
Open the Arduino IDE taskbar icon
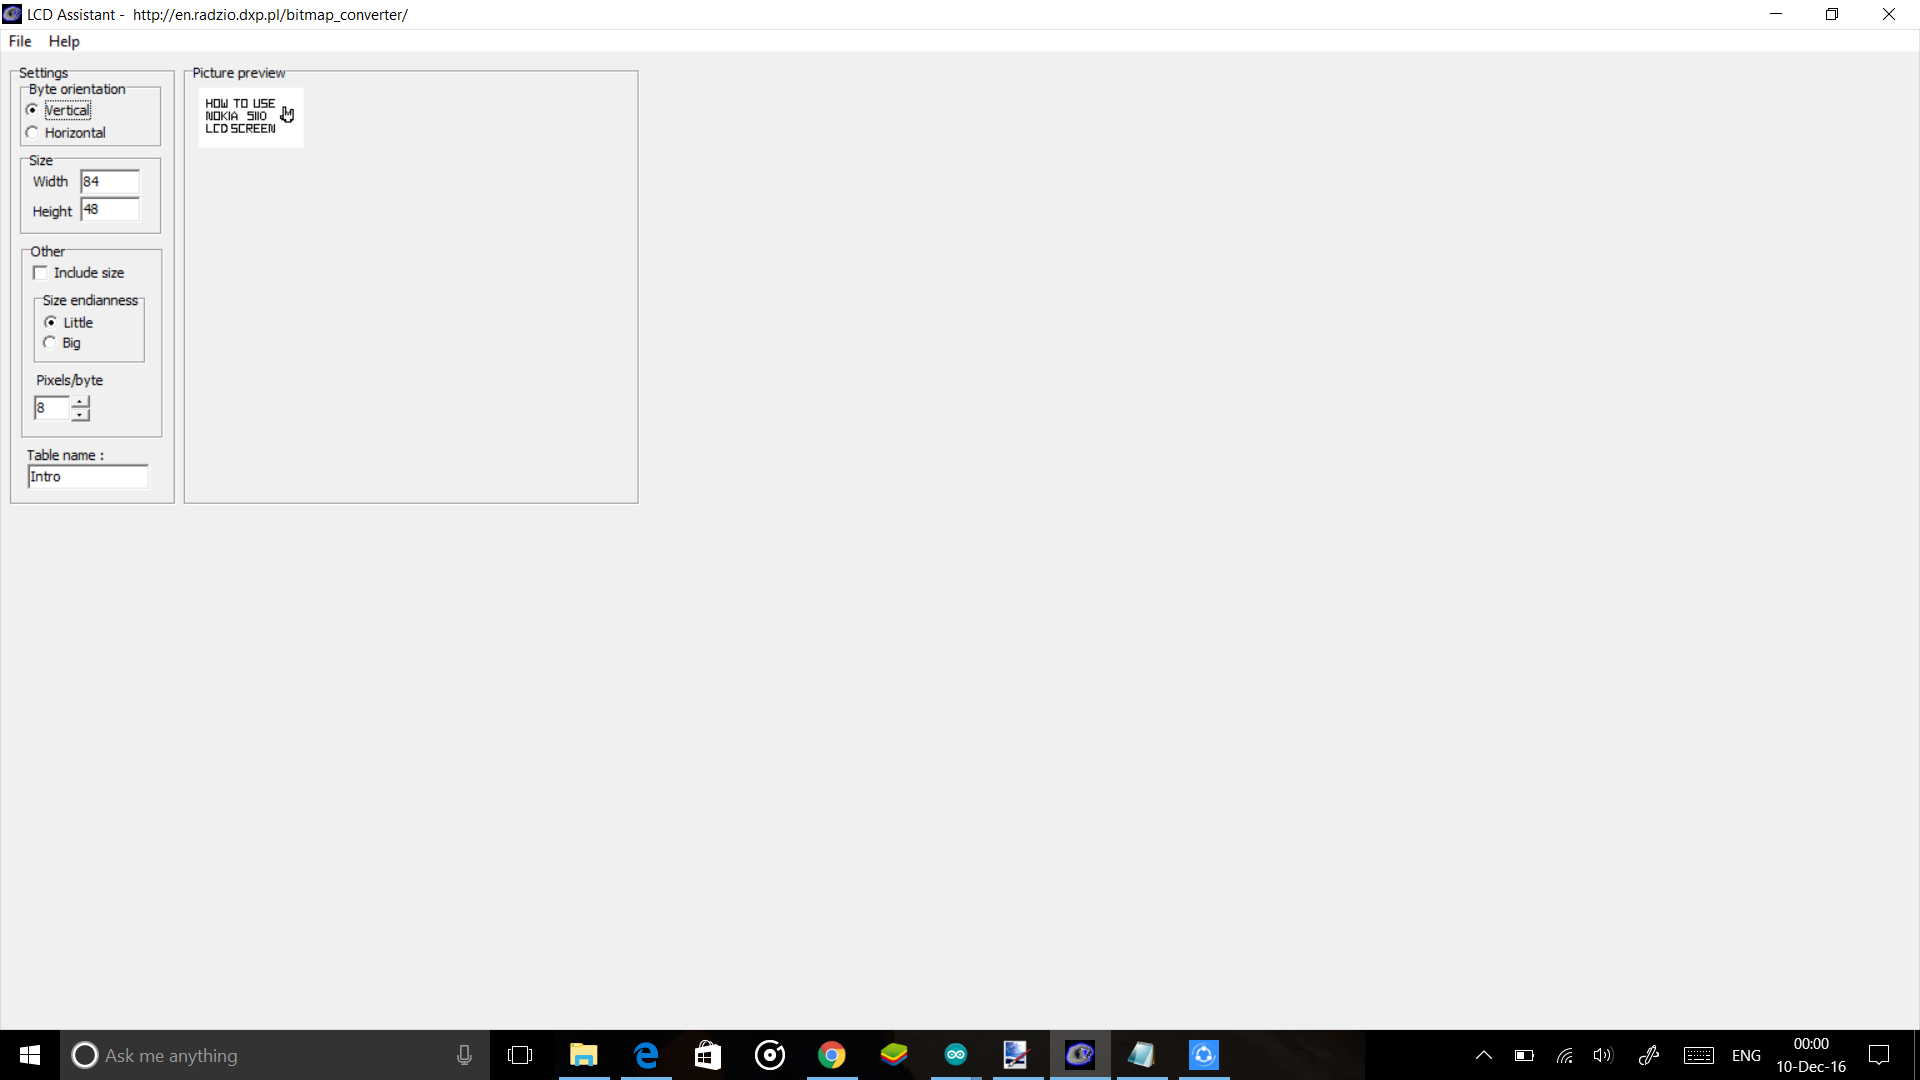coord(956,1055)
